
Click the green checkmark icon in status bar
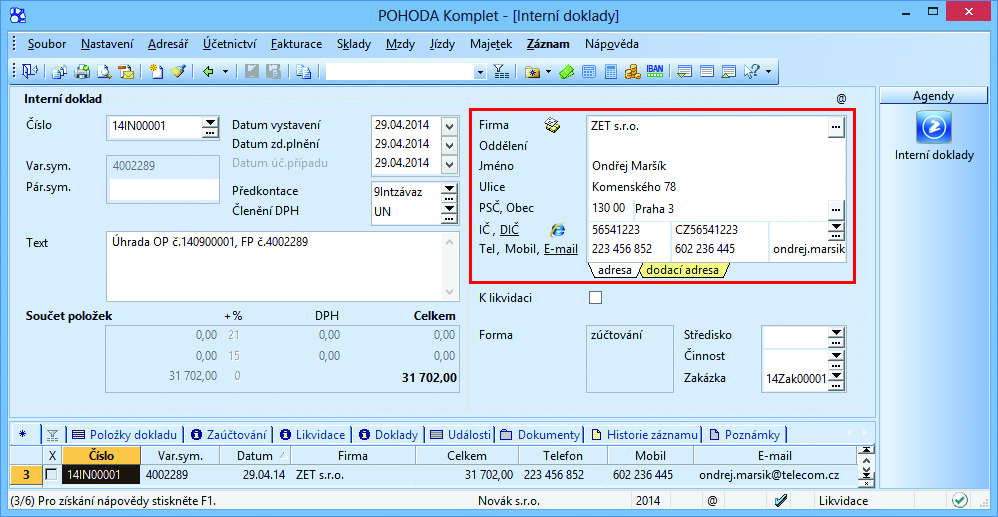point(960,500)
